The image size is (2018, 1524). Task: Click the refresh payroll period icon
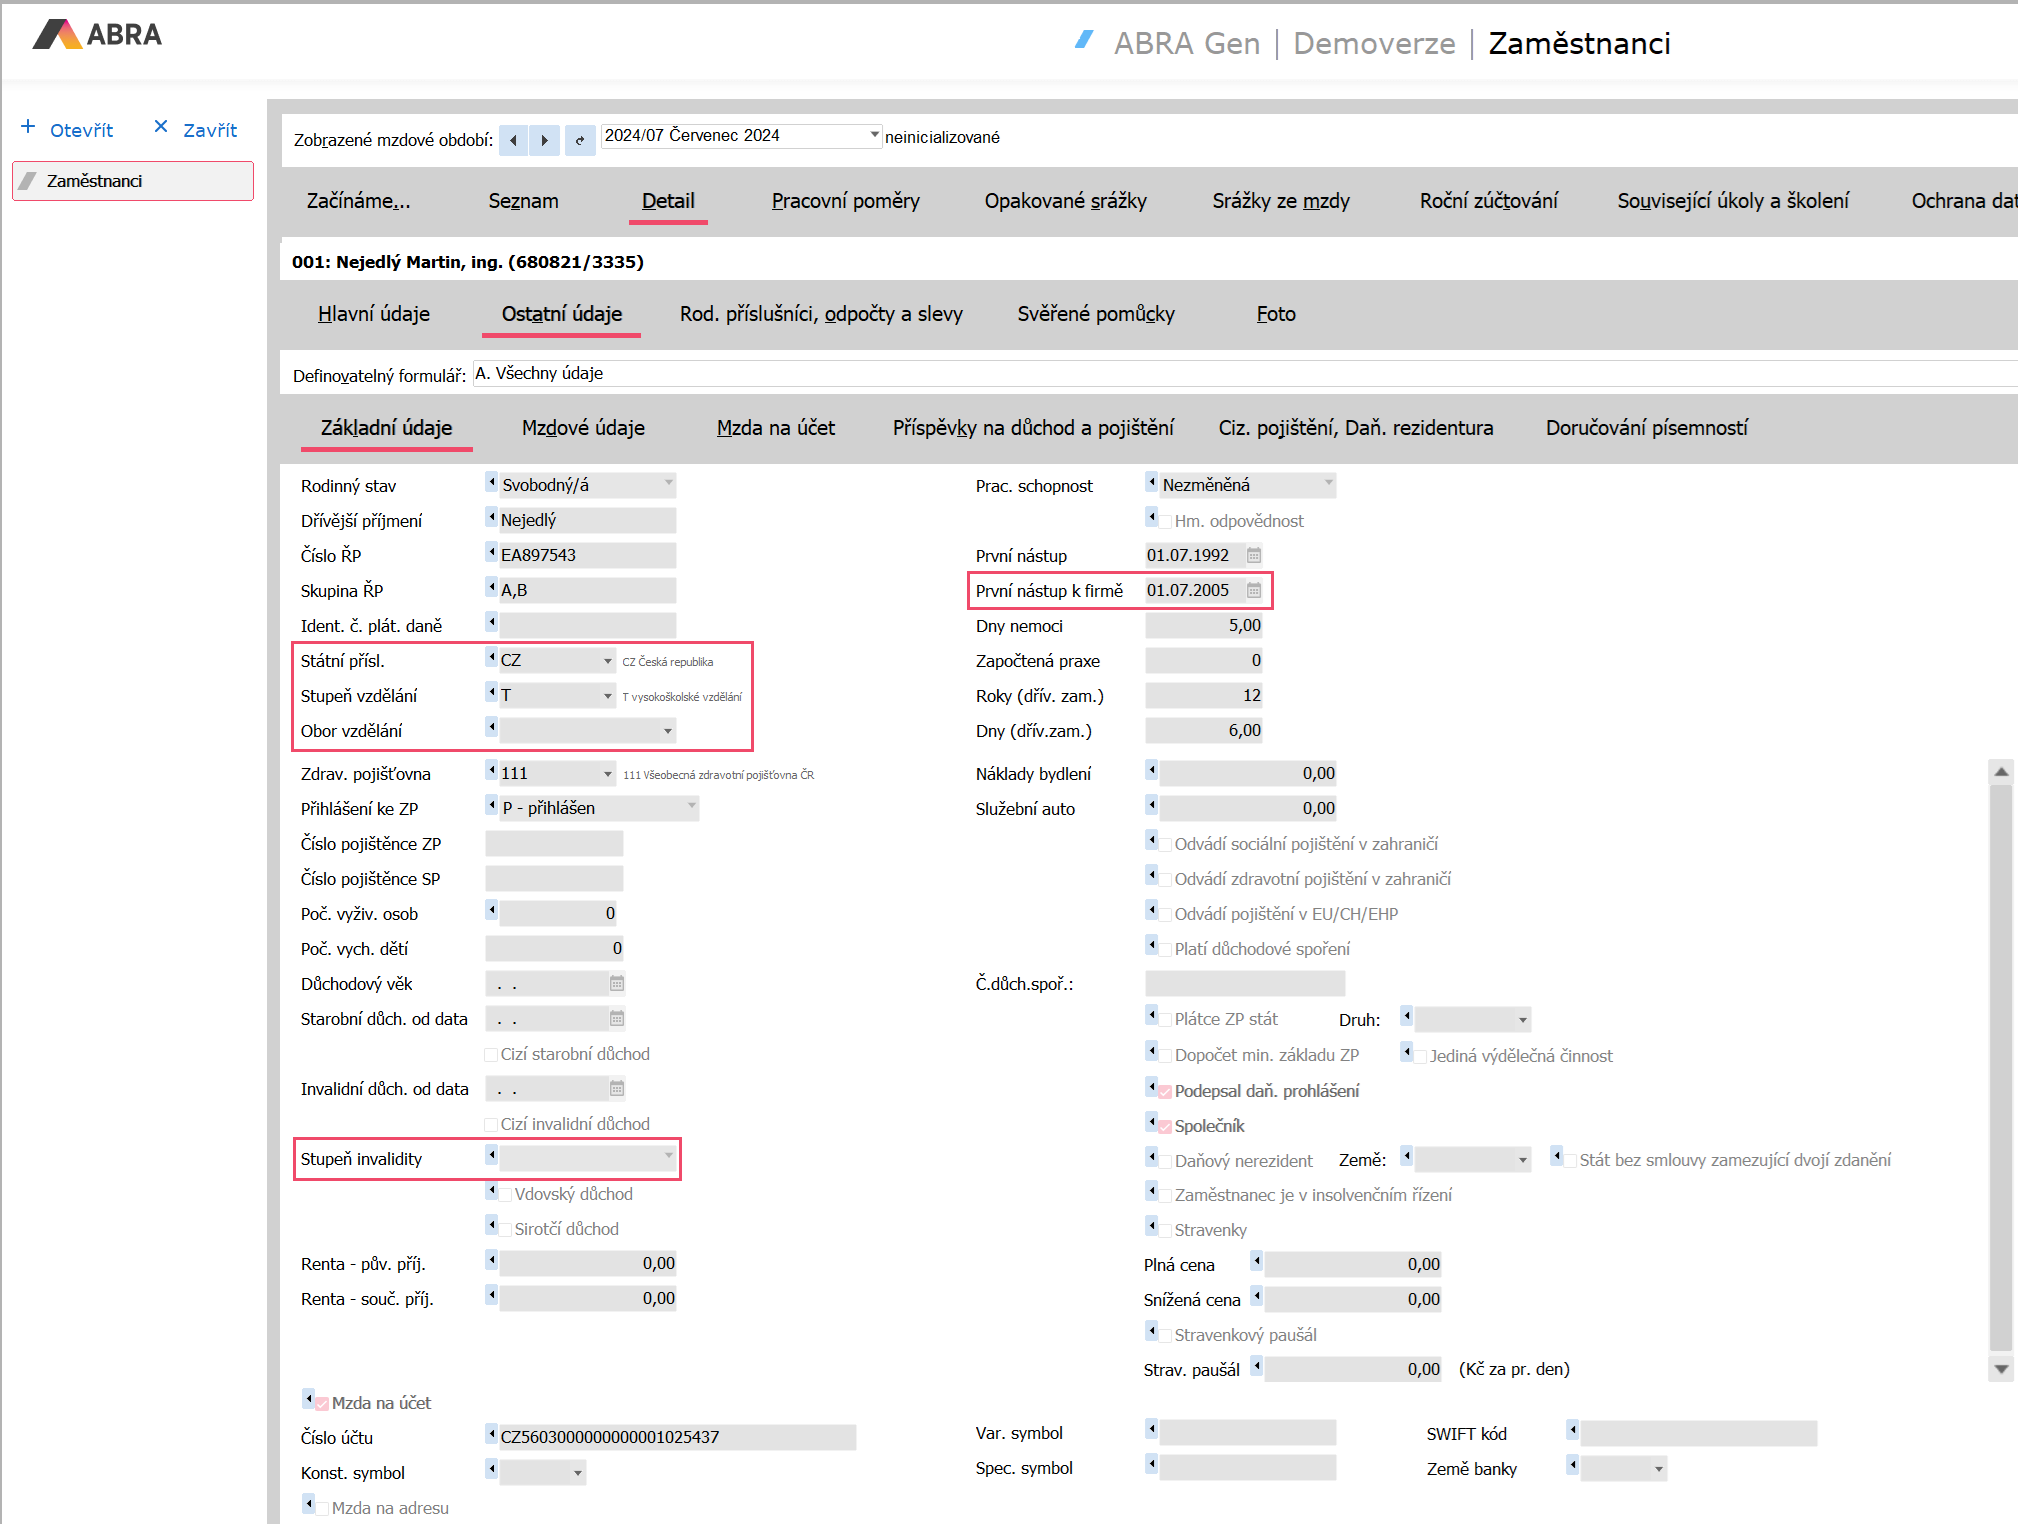579,140
